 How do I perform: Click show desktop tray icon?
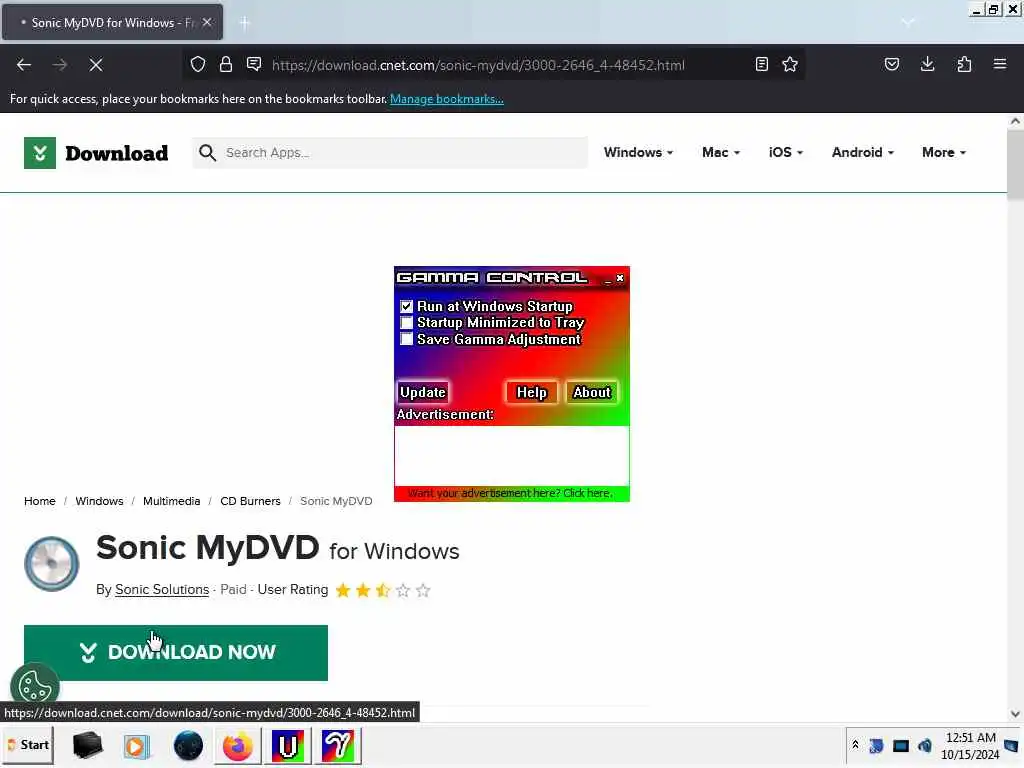(1012, 745)
